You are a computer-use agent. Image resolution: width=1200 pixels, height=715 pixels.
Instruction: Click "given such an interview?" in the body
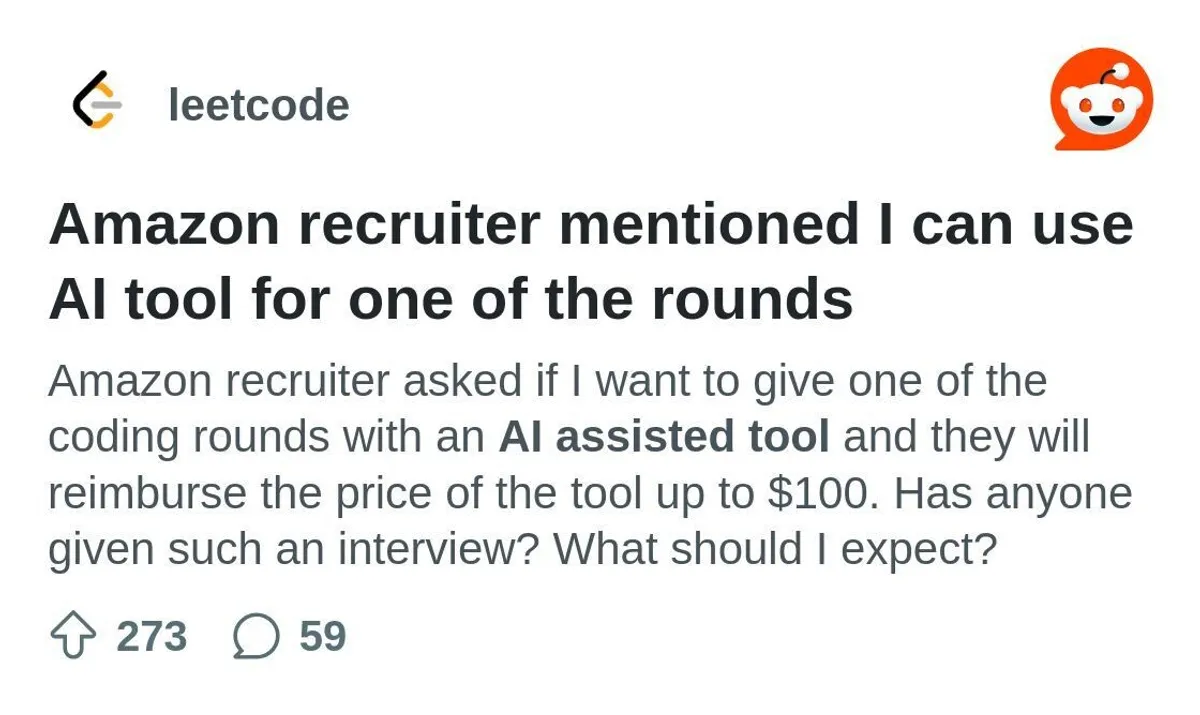295,549
